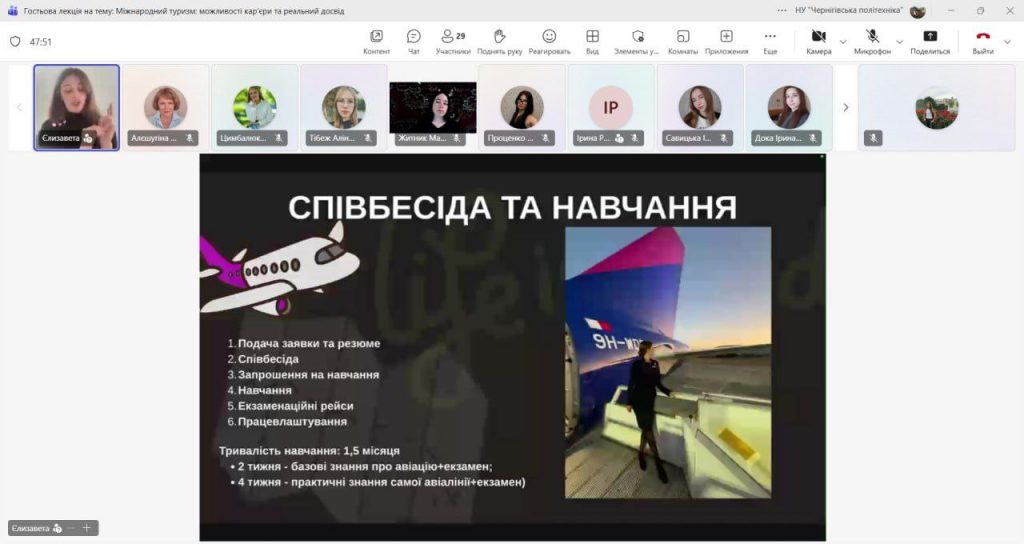Open the dropdown arrow next to Выйти
Image resolution: width=1024 pixels, height=544 pixels.
(1008, 42)
